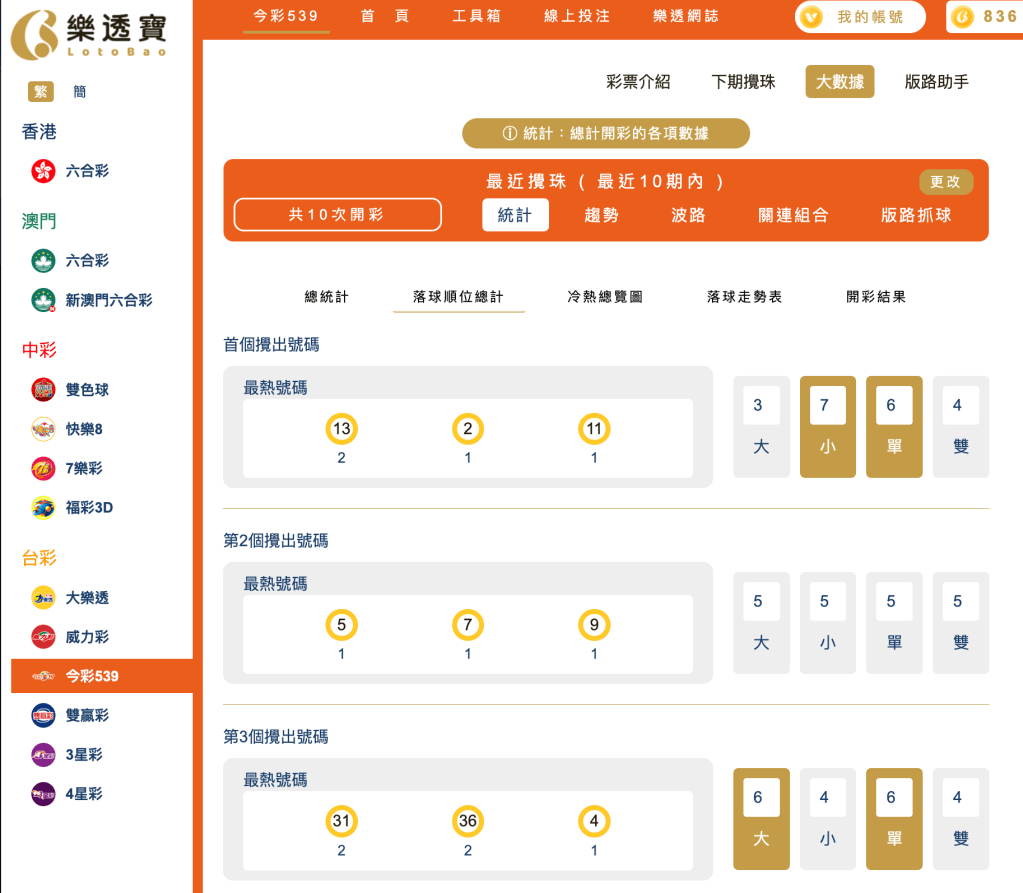Toggle the 大 filter under 首個攪出號碼
This screenshot has width=1023, height=893.
point(761,426)
